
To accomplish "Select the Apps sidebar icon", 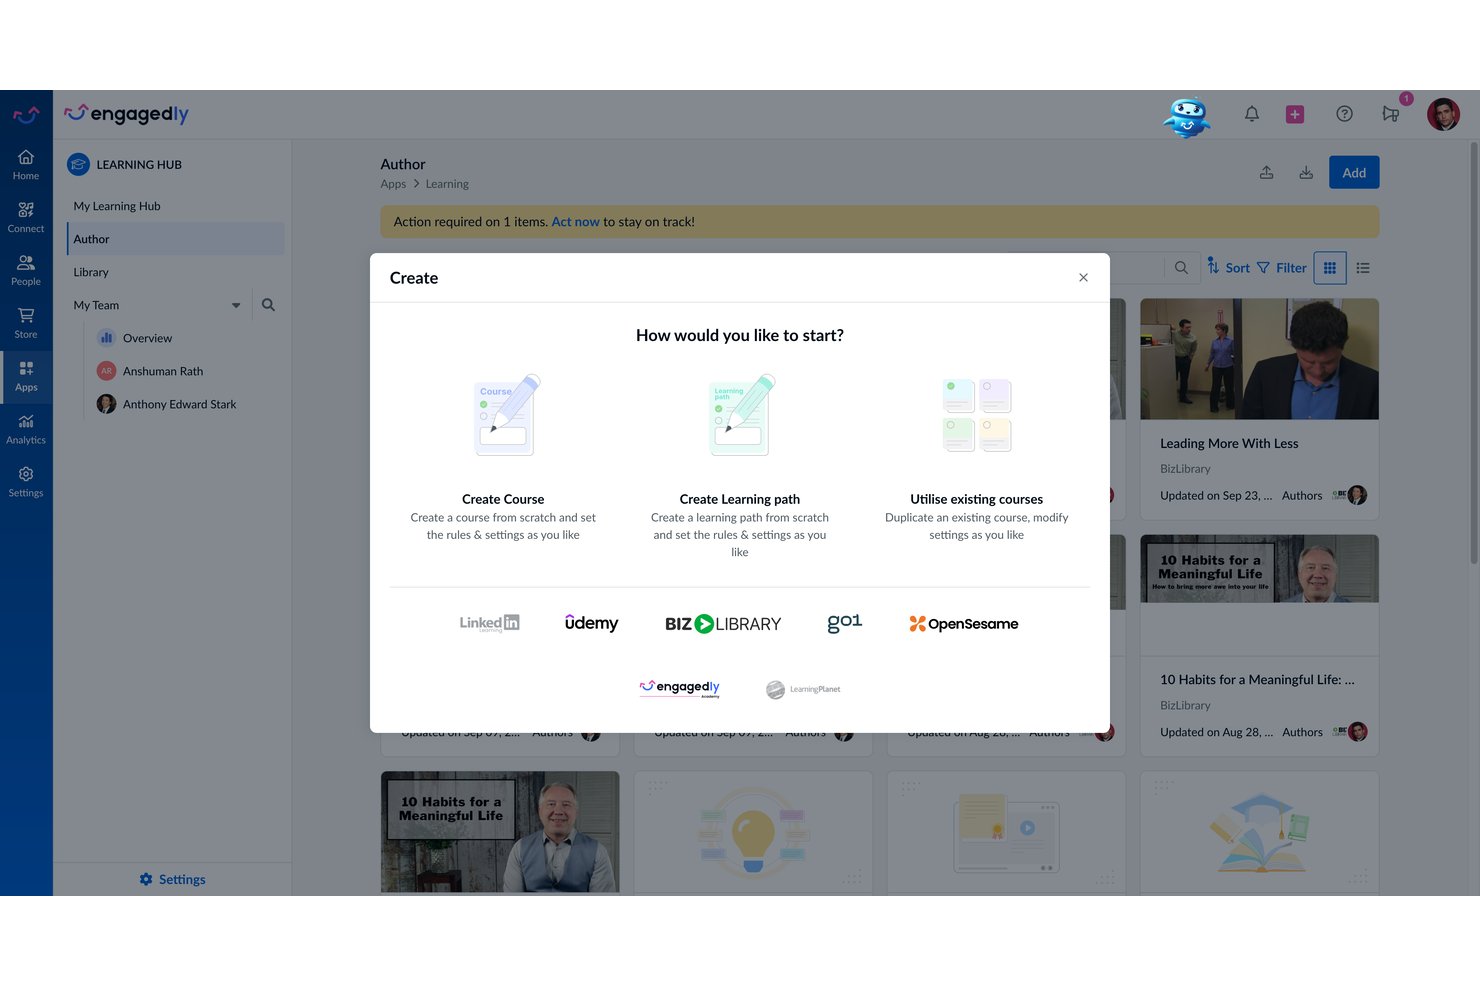I will click(26, 376).
